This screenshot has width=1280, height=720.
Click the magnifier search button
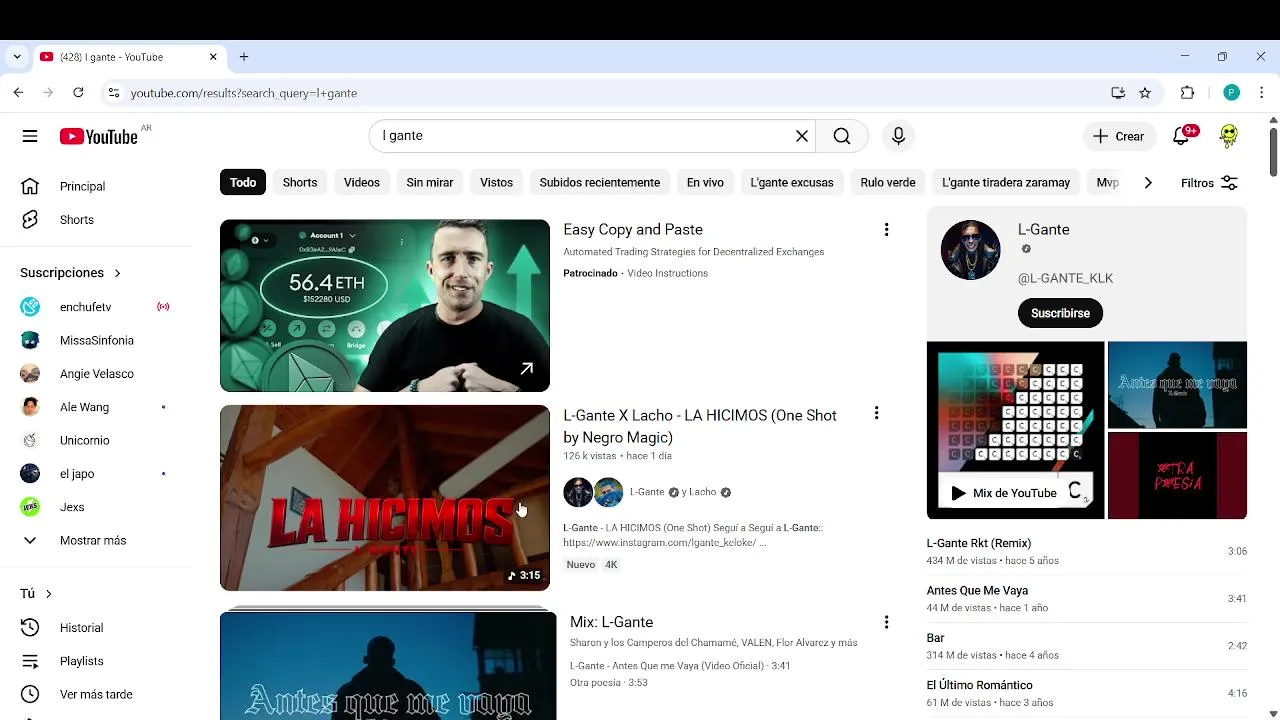[x=842, y=136]
